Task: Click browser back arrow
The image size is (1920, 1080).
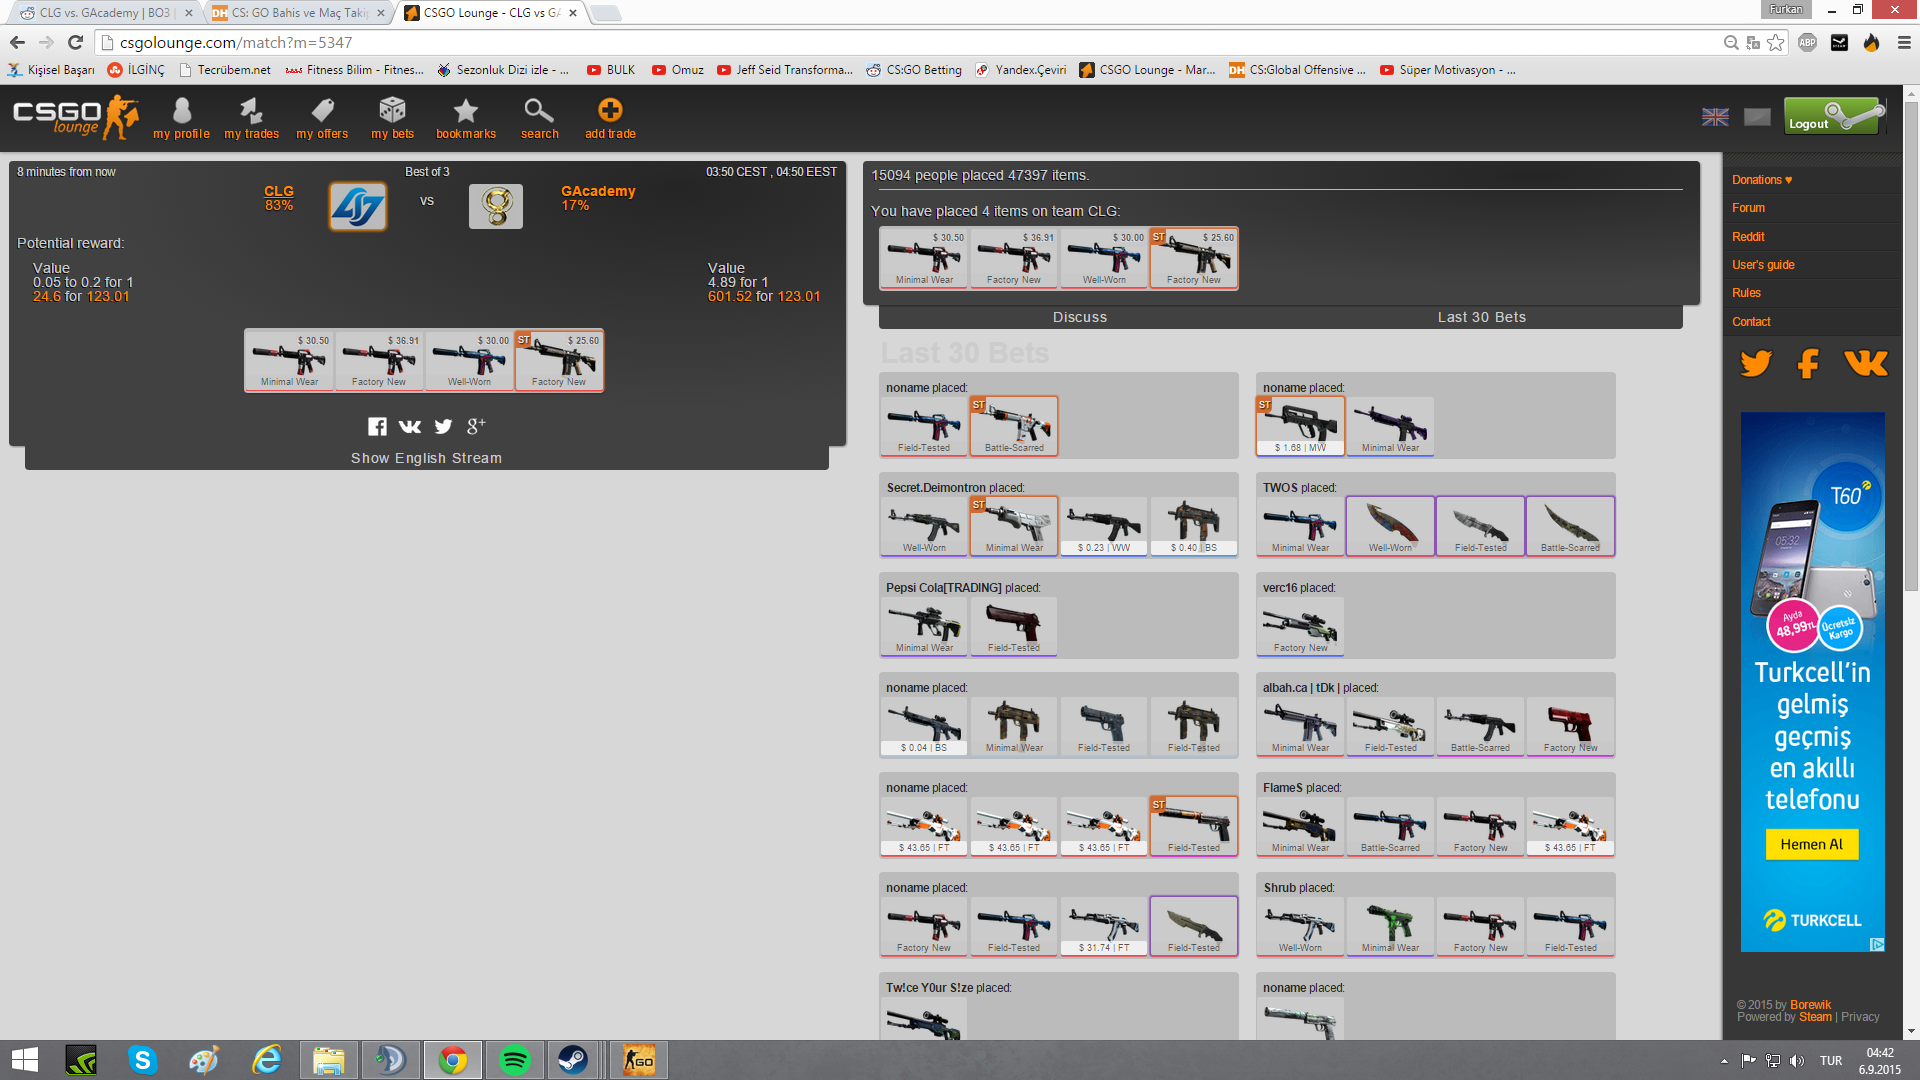Action: tap(17, 42)
